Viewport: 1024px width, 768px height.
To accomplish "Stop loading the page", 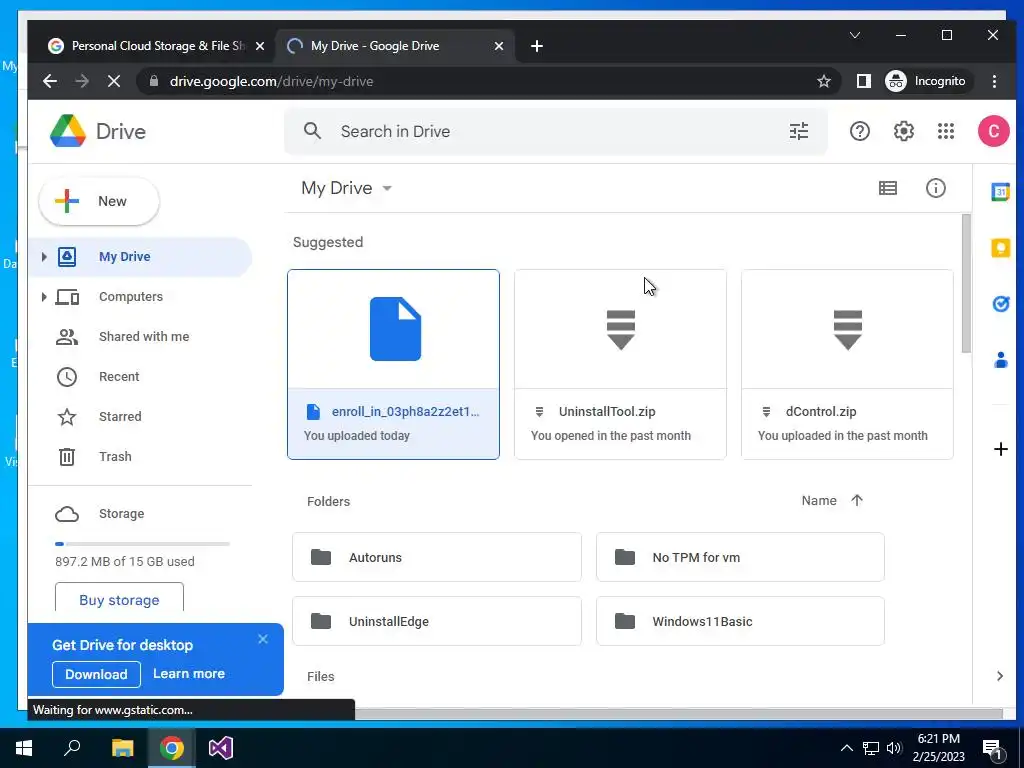I will click(x=114, y=81).
